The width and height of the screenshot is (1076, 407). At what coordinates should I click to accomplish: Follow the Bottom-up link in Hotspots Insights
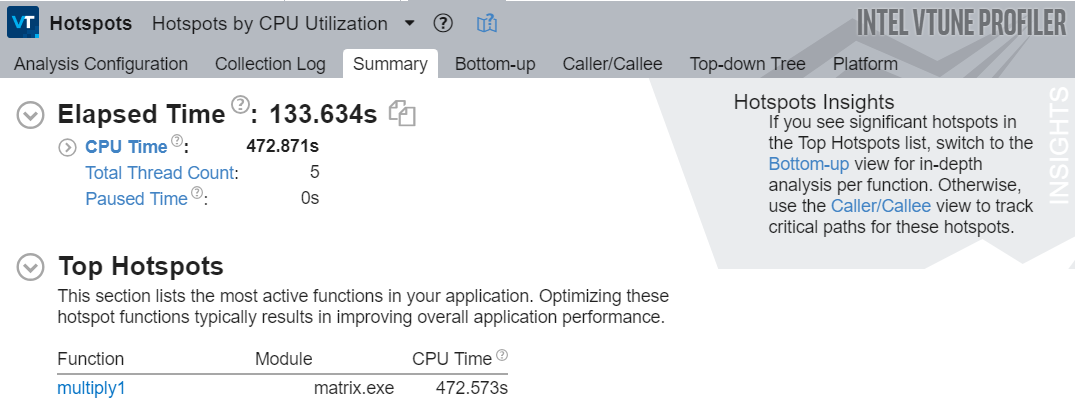(806, 164)
